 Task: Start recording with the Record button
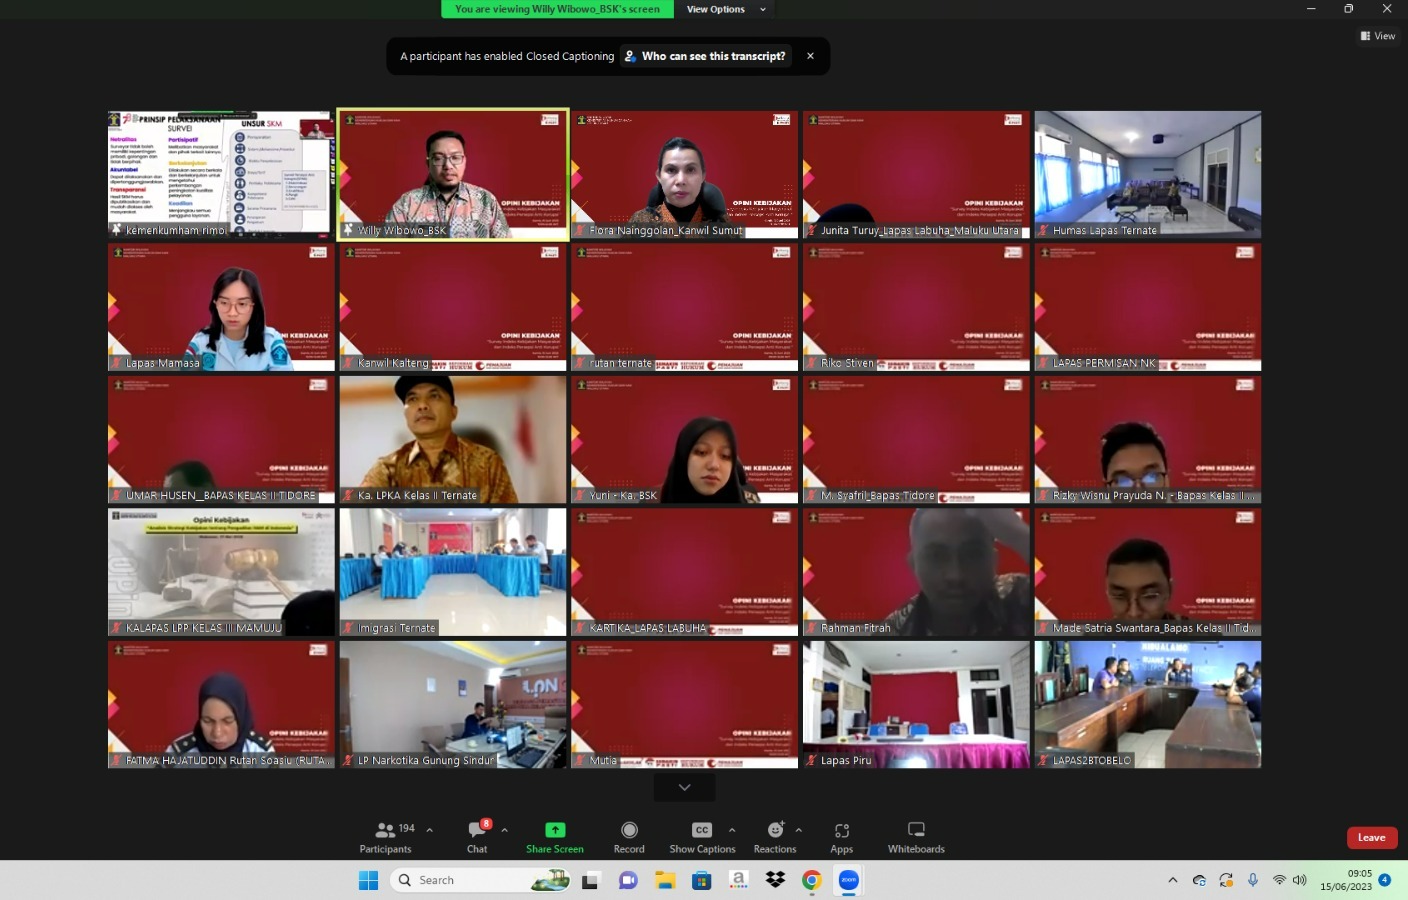click(629, 837)
